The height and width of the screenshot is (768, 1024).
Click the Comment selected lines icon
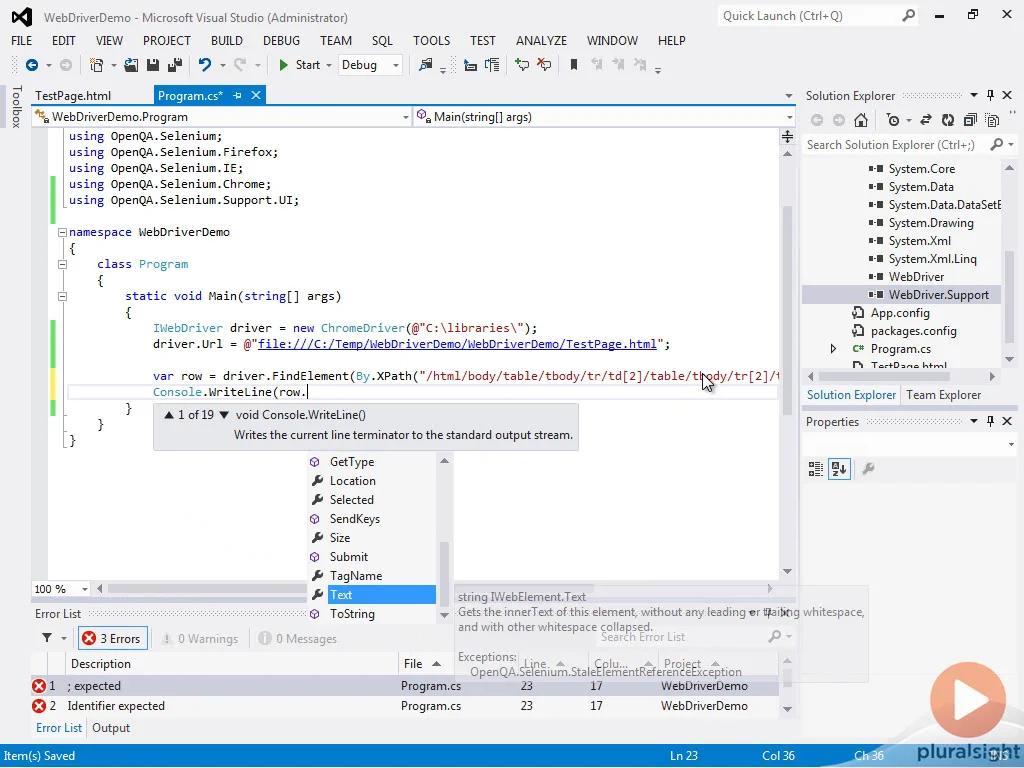click(x=522, y=65)
